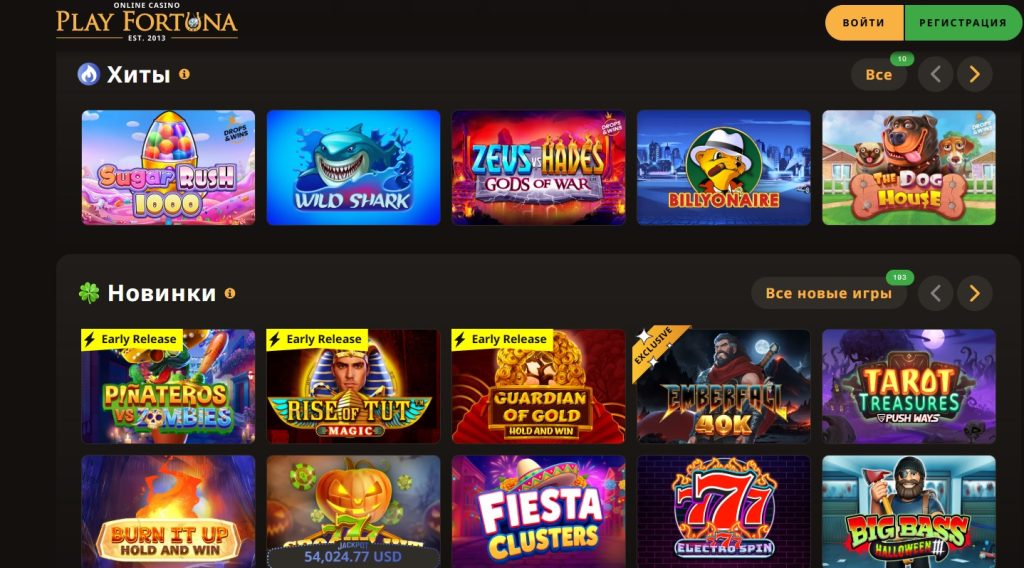The width and height of the screenshot is (1024, 568).
Task: Click the Регистрация button
Action: click(x=963, y=23)
